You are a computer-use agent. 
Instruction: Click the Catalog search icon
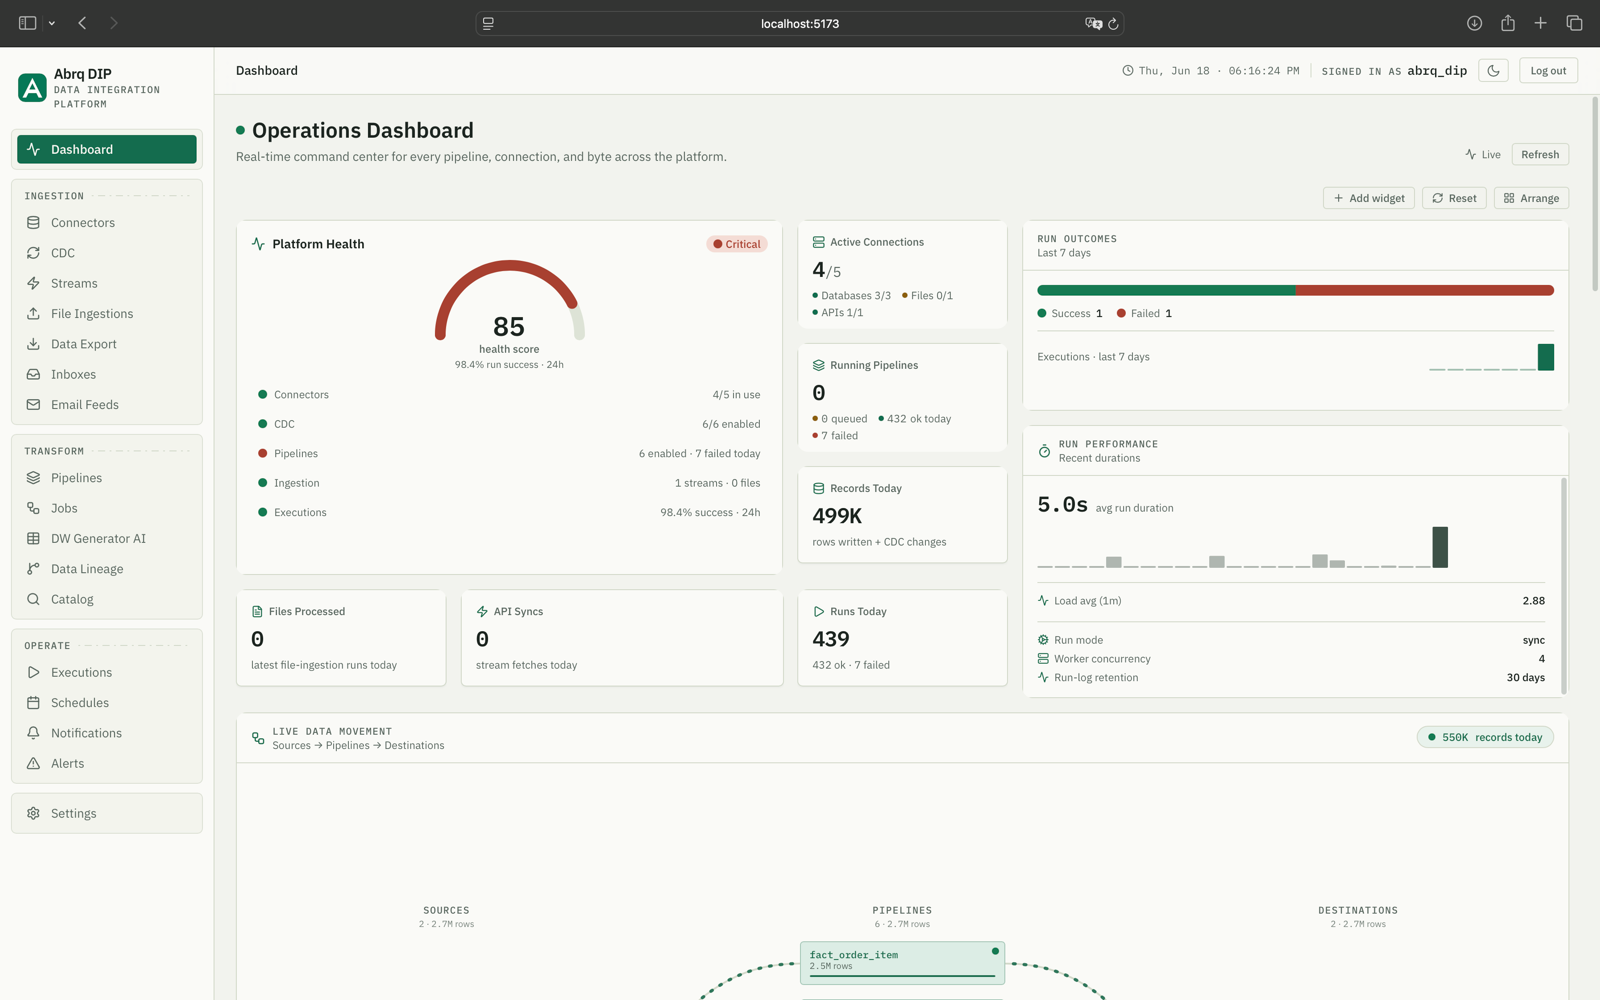[x=33, y=599]
